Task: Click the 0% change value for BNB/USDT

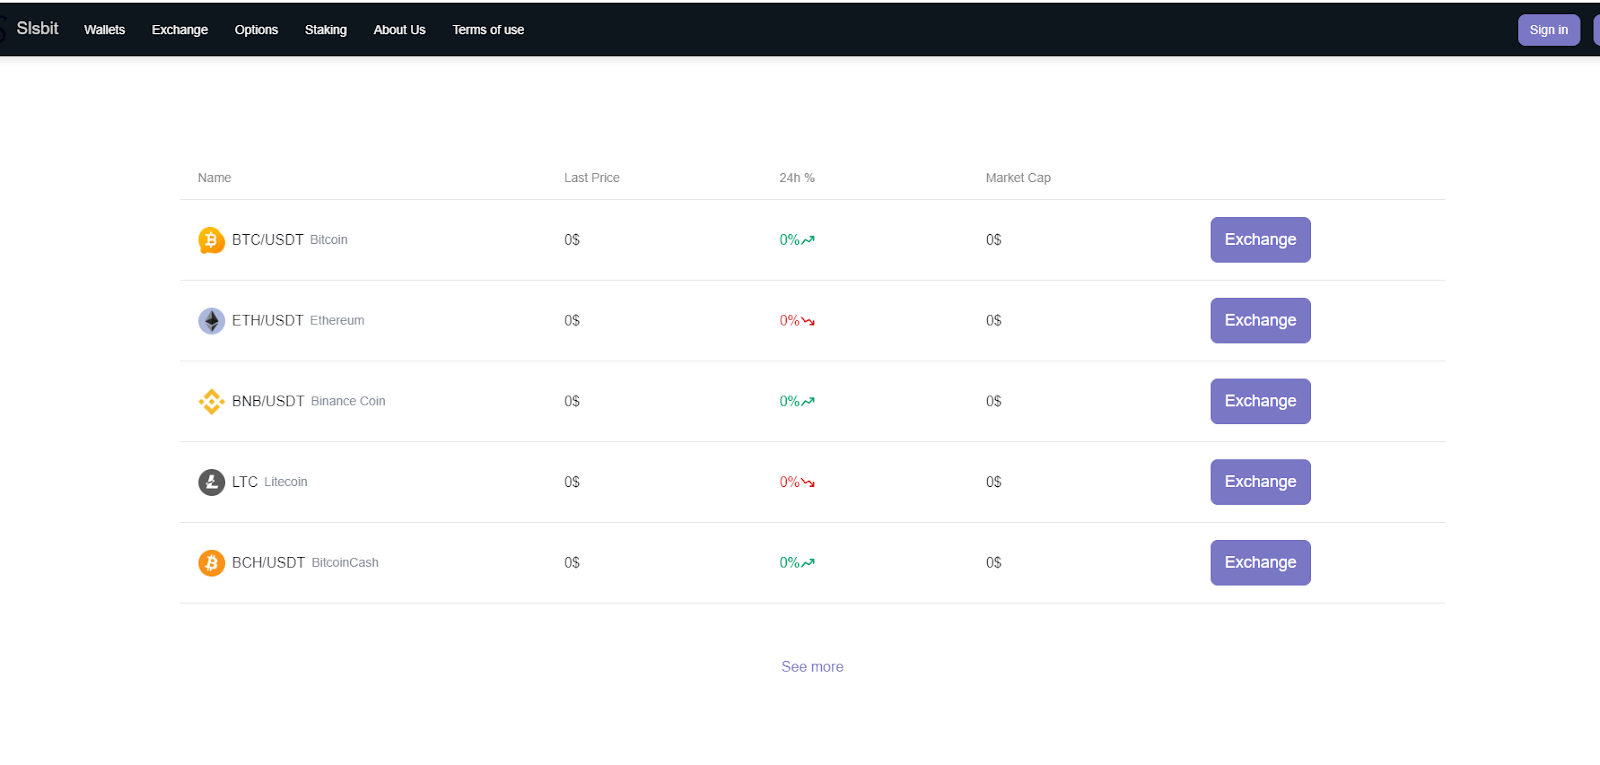Action: click(x=790, y=401)
